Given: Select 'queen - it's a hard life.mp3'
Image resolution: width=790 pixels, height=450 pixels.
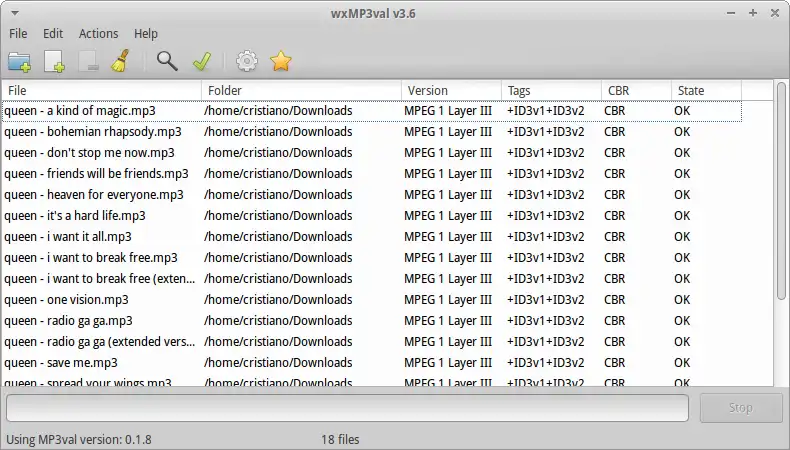Looking at the screenshot, I should 75,216.
